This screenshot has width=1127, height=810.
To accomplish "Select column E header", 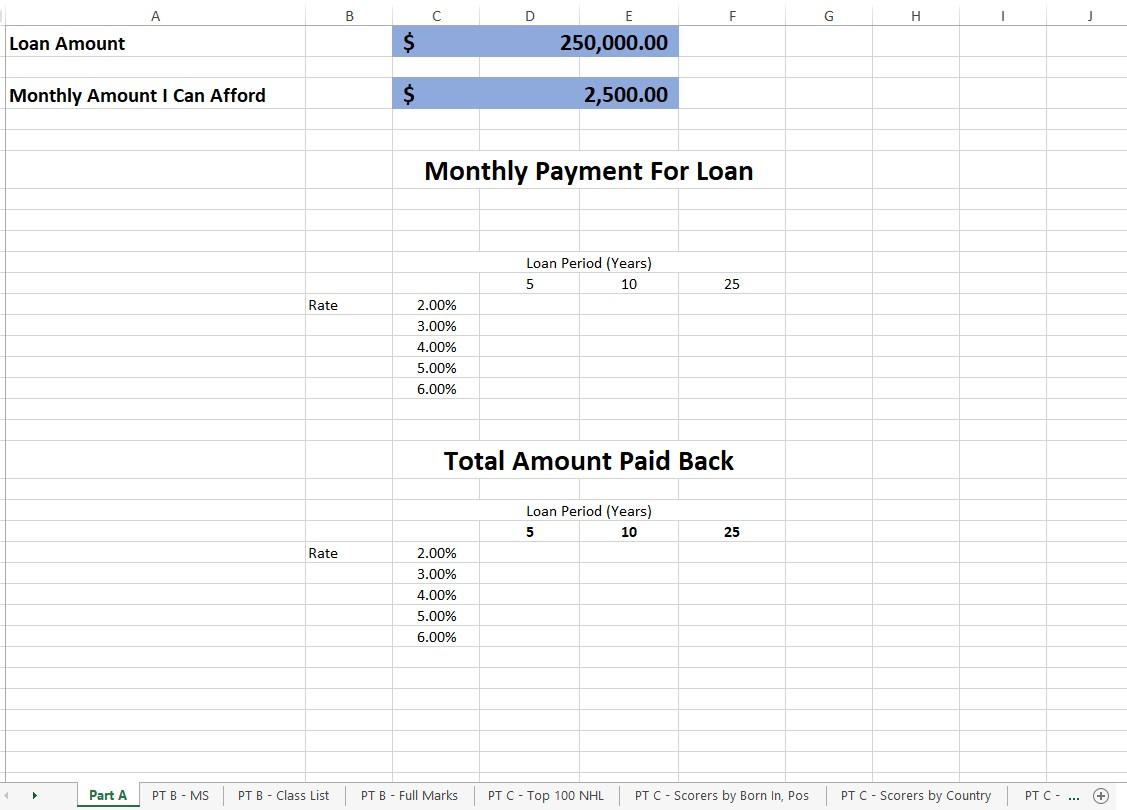I will [628, 15].
